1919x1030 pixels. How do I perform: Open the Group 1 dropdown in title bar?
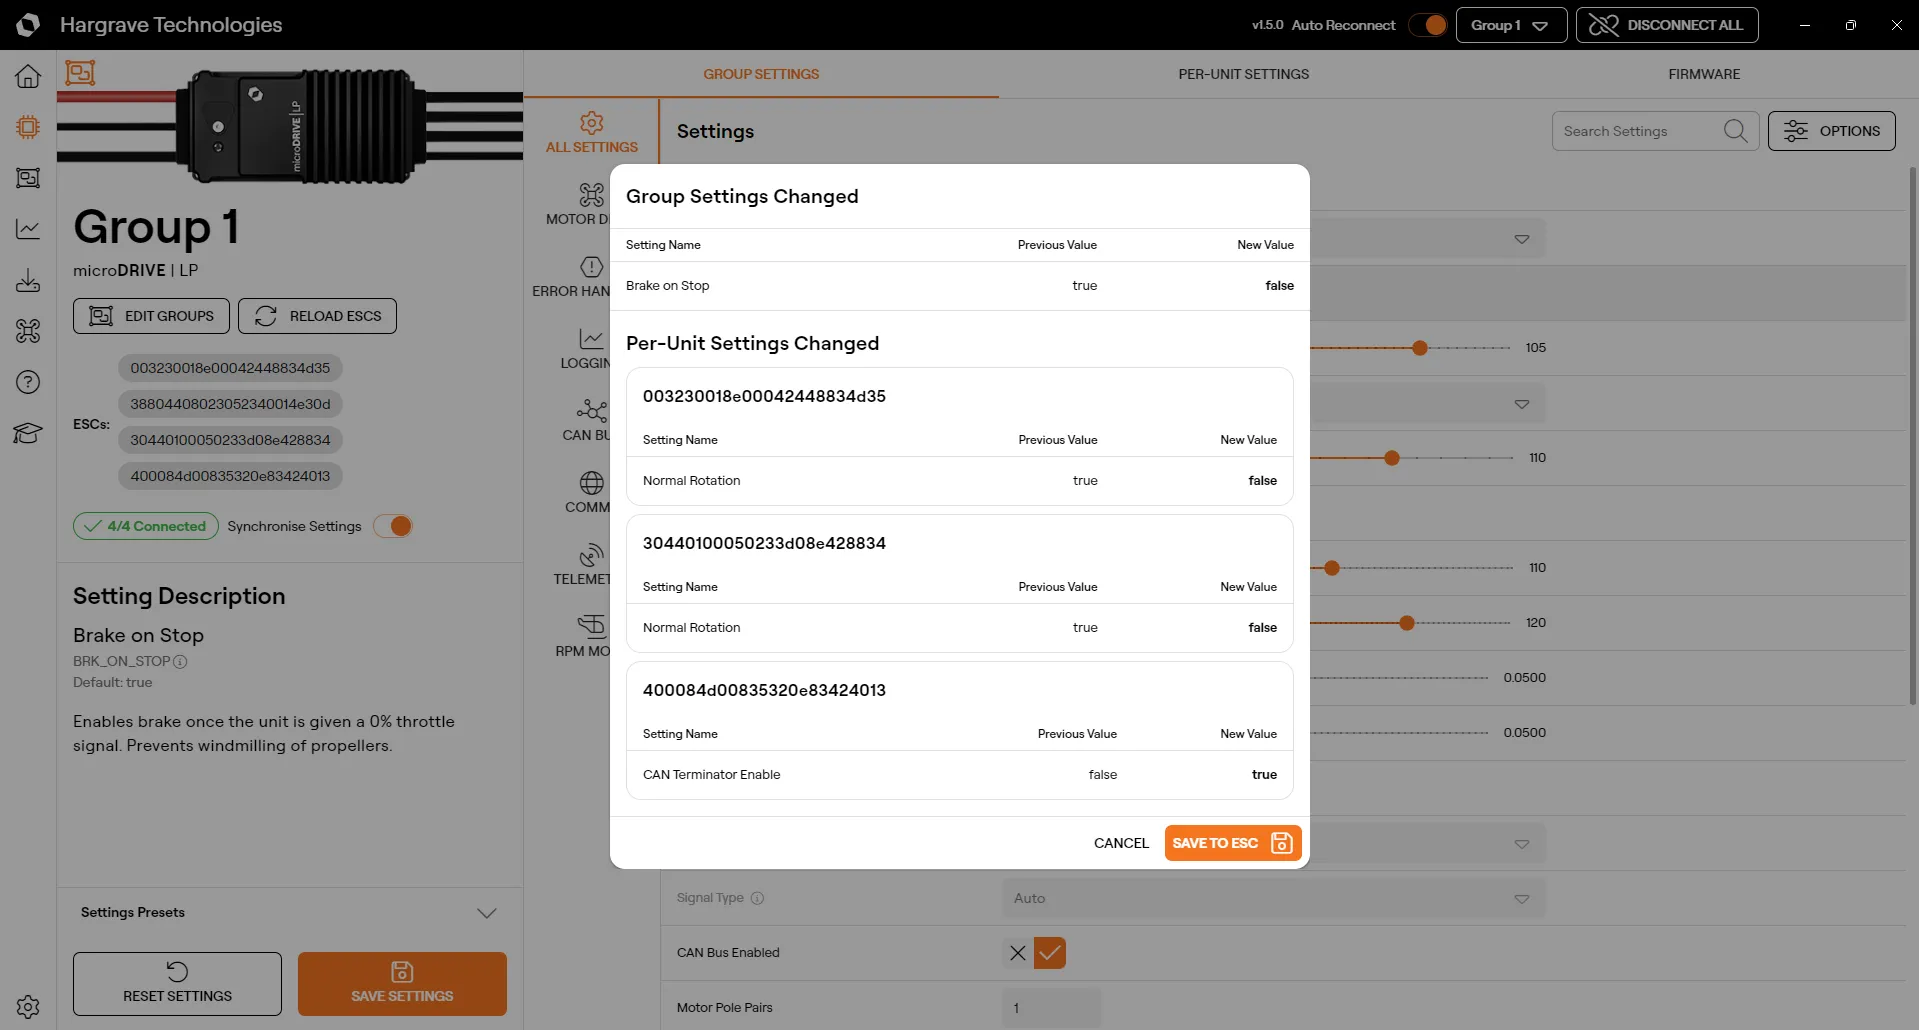tap(1511, 25)
